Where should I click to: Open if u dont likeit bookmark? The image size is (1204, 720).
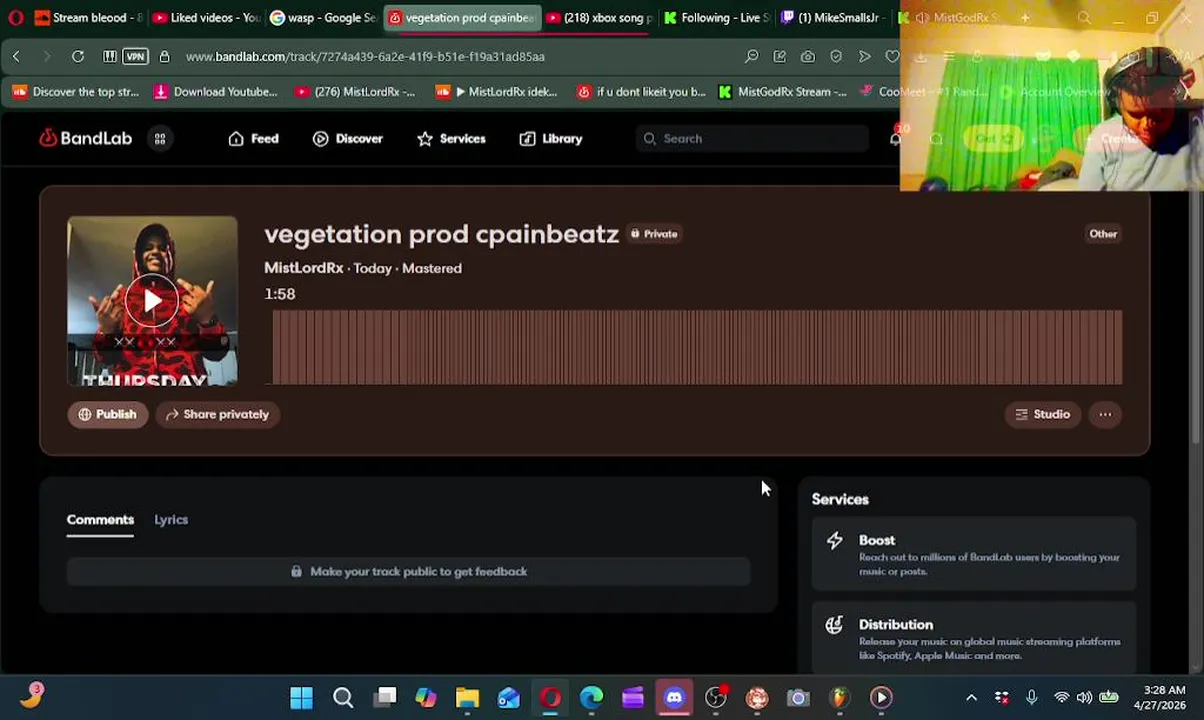tap(641, 92)
